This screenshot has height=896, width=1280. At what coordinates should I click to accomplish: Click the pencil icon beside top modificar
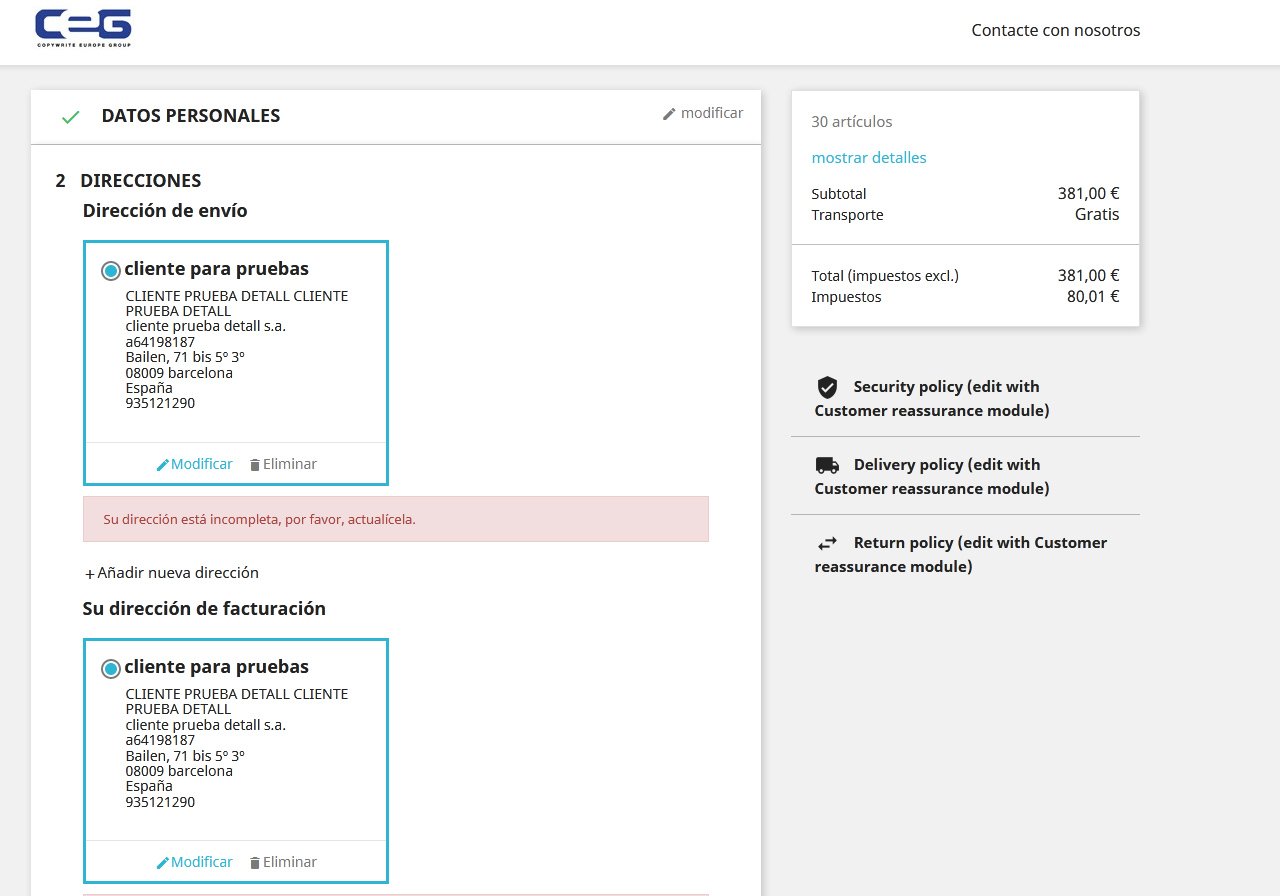[x=669, y=114]
